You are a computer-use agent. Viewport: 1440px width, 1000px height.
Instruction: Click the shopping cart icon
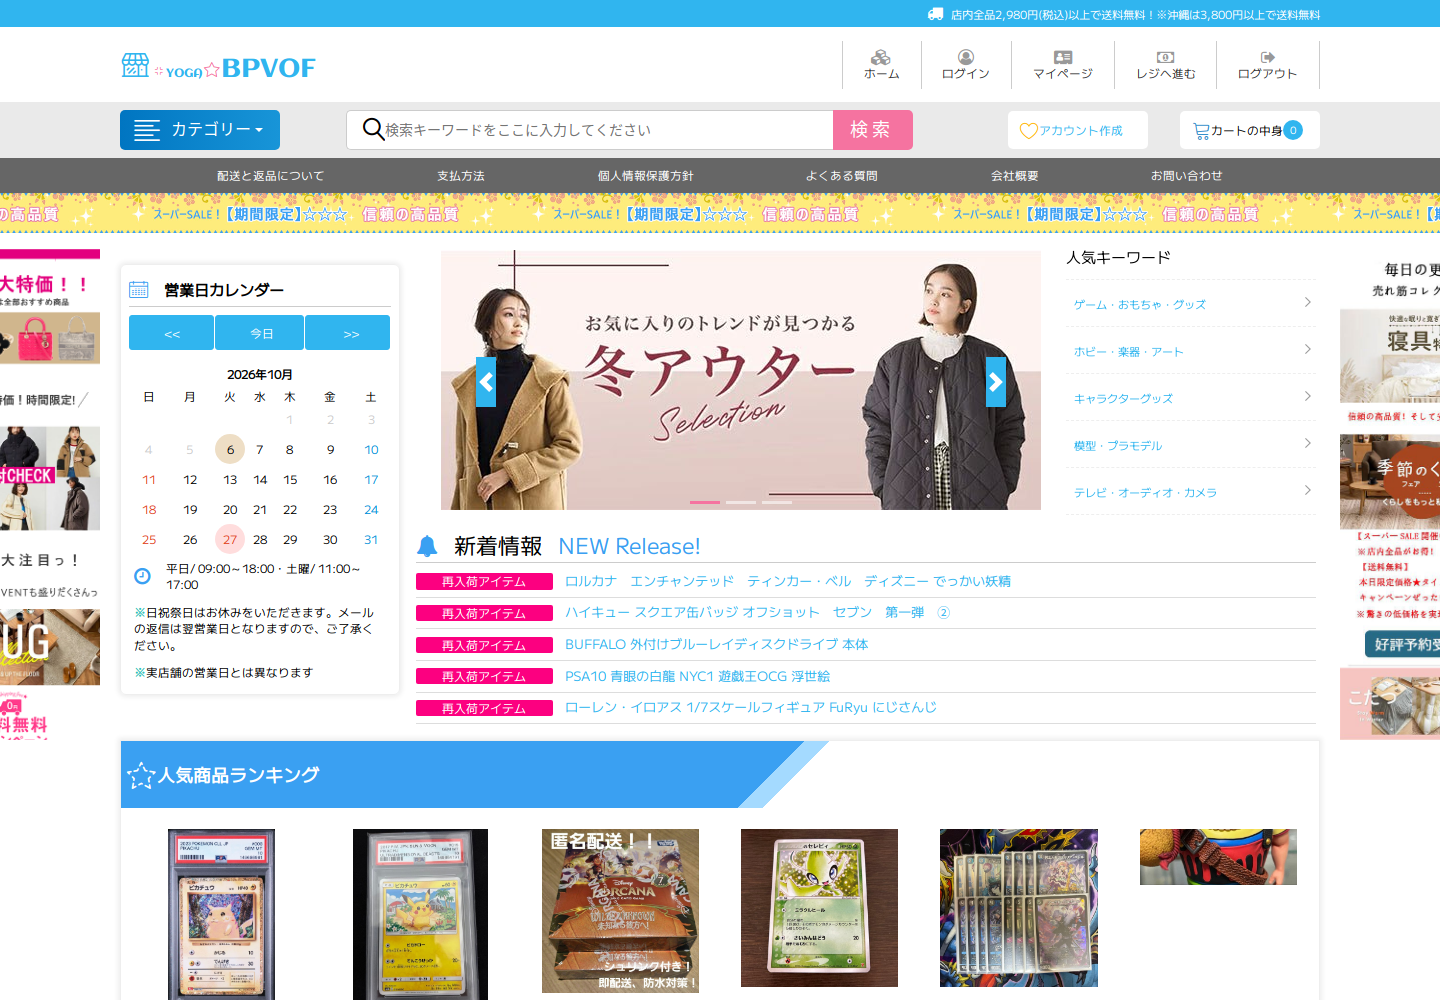pyautogui.click(x=1201, y=130)
